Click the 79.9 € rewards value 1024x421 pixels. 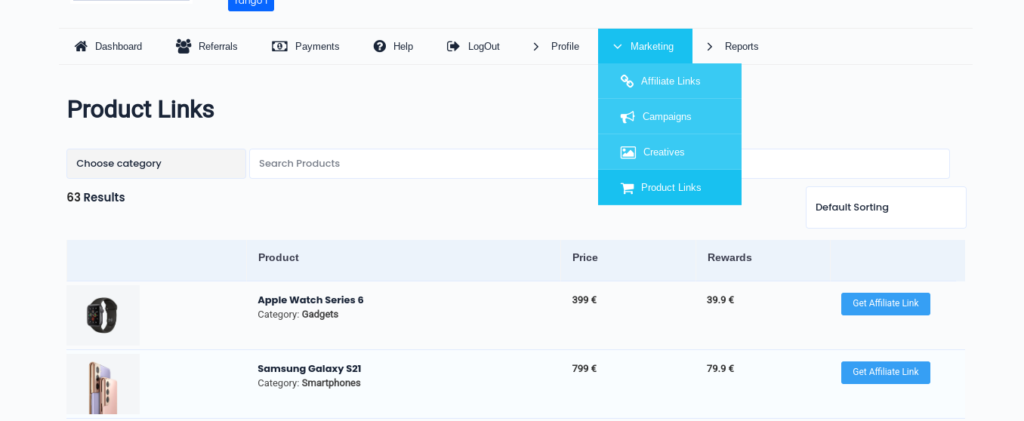tap(720, 369)
